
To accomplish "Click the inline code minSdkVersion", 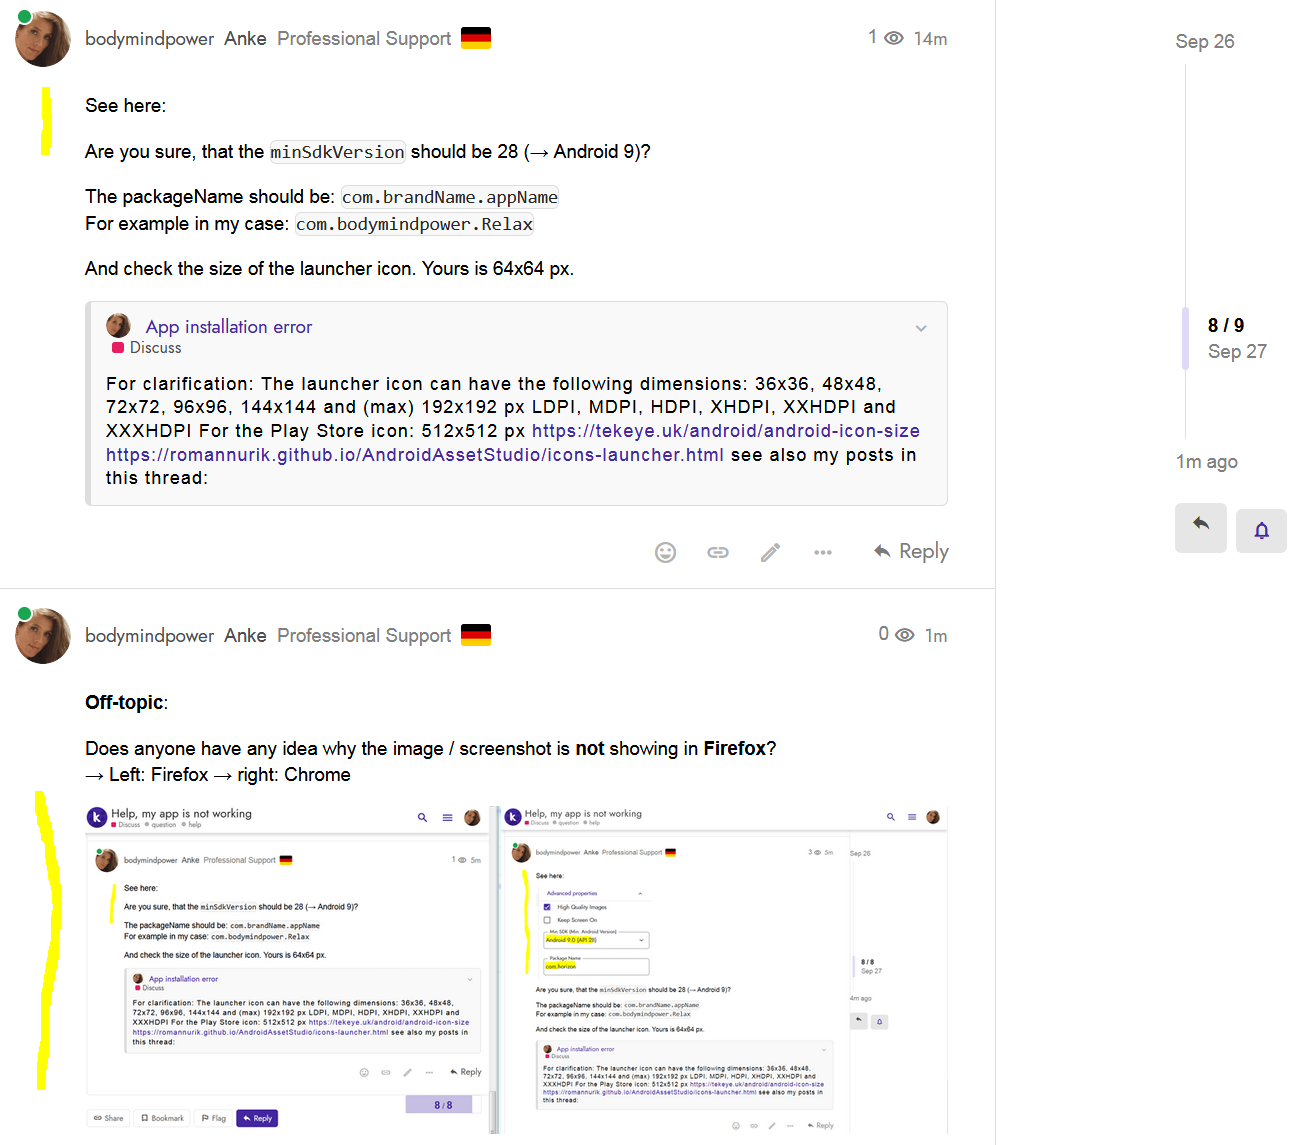I will pyautogui.click(x=338, y=152).
